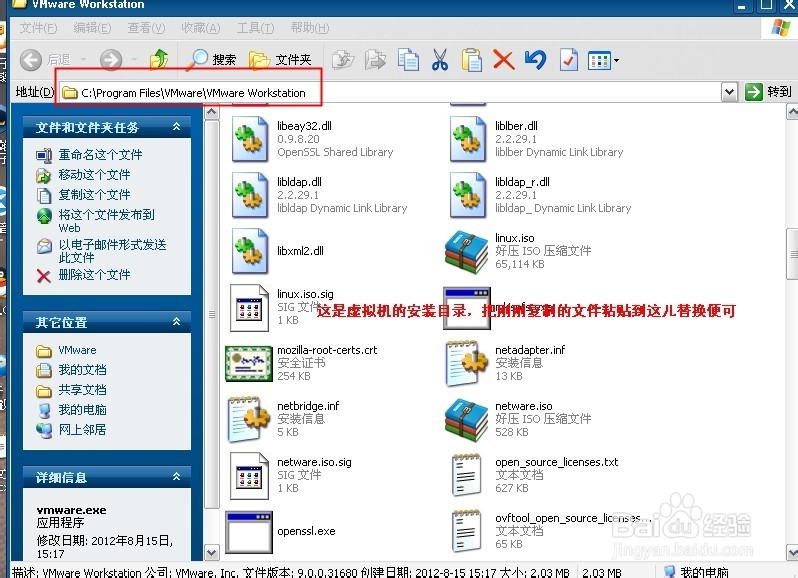Open the 文件(F) menu
Image resolution: width=798 pixels, height=578 pixels.
point(39,28)
